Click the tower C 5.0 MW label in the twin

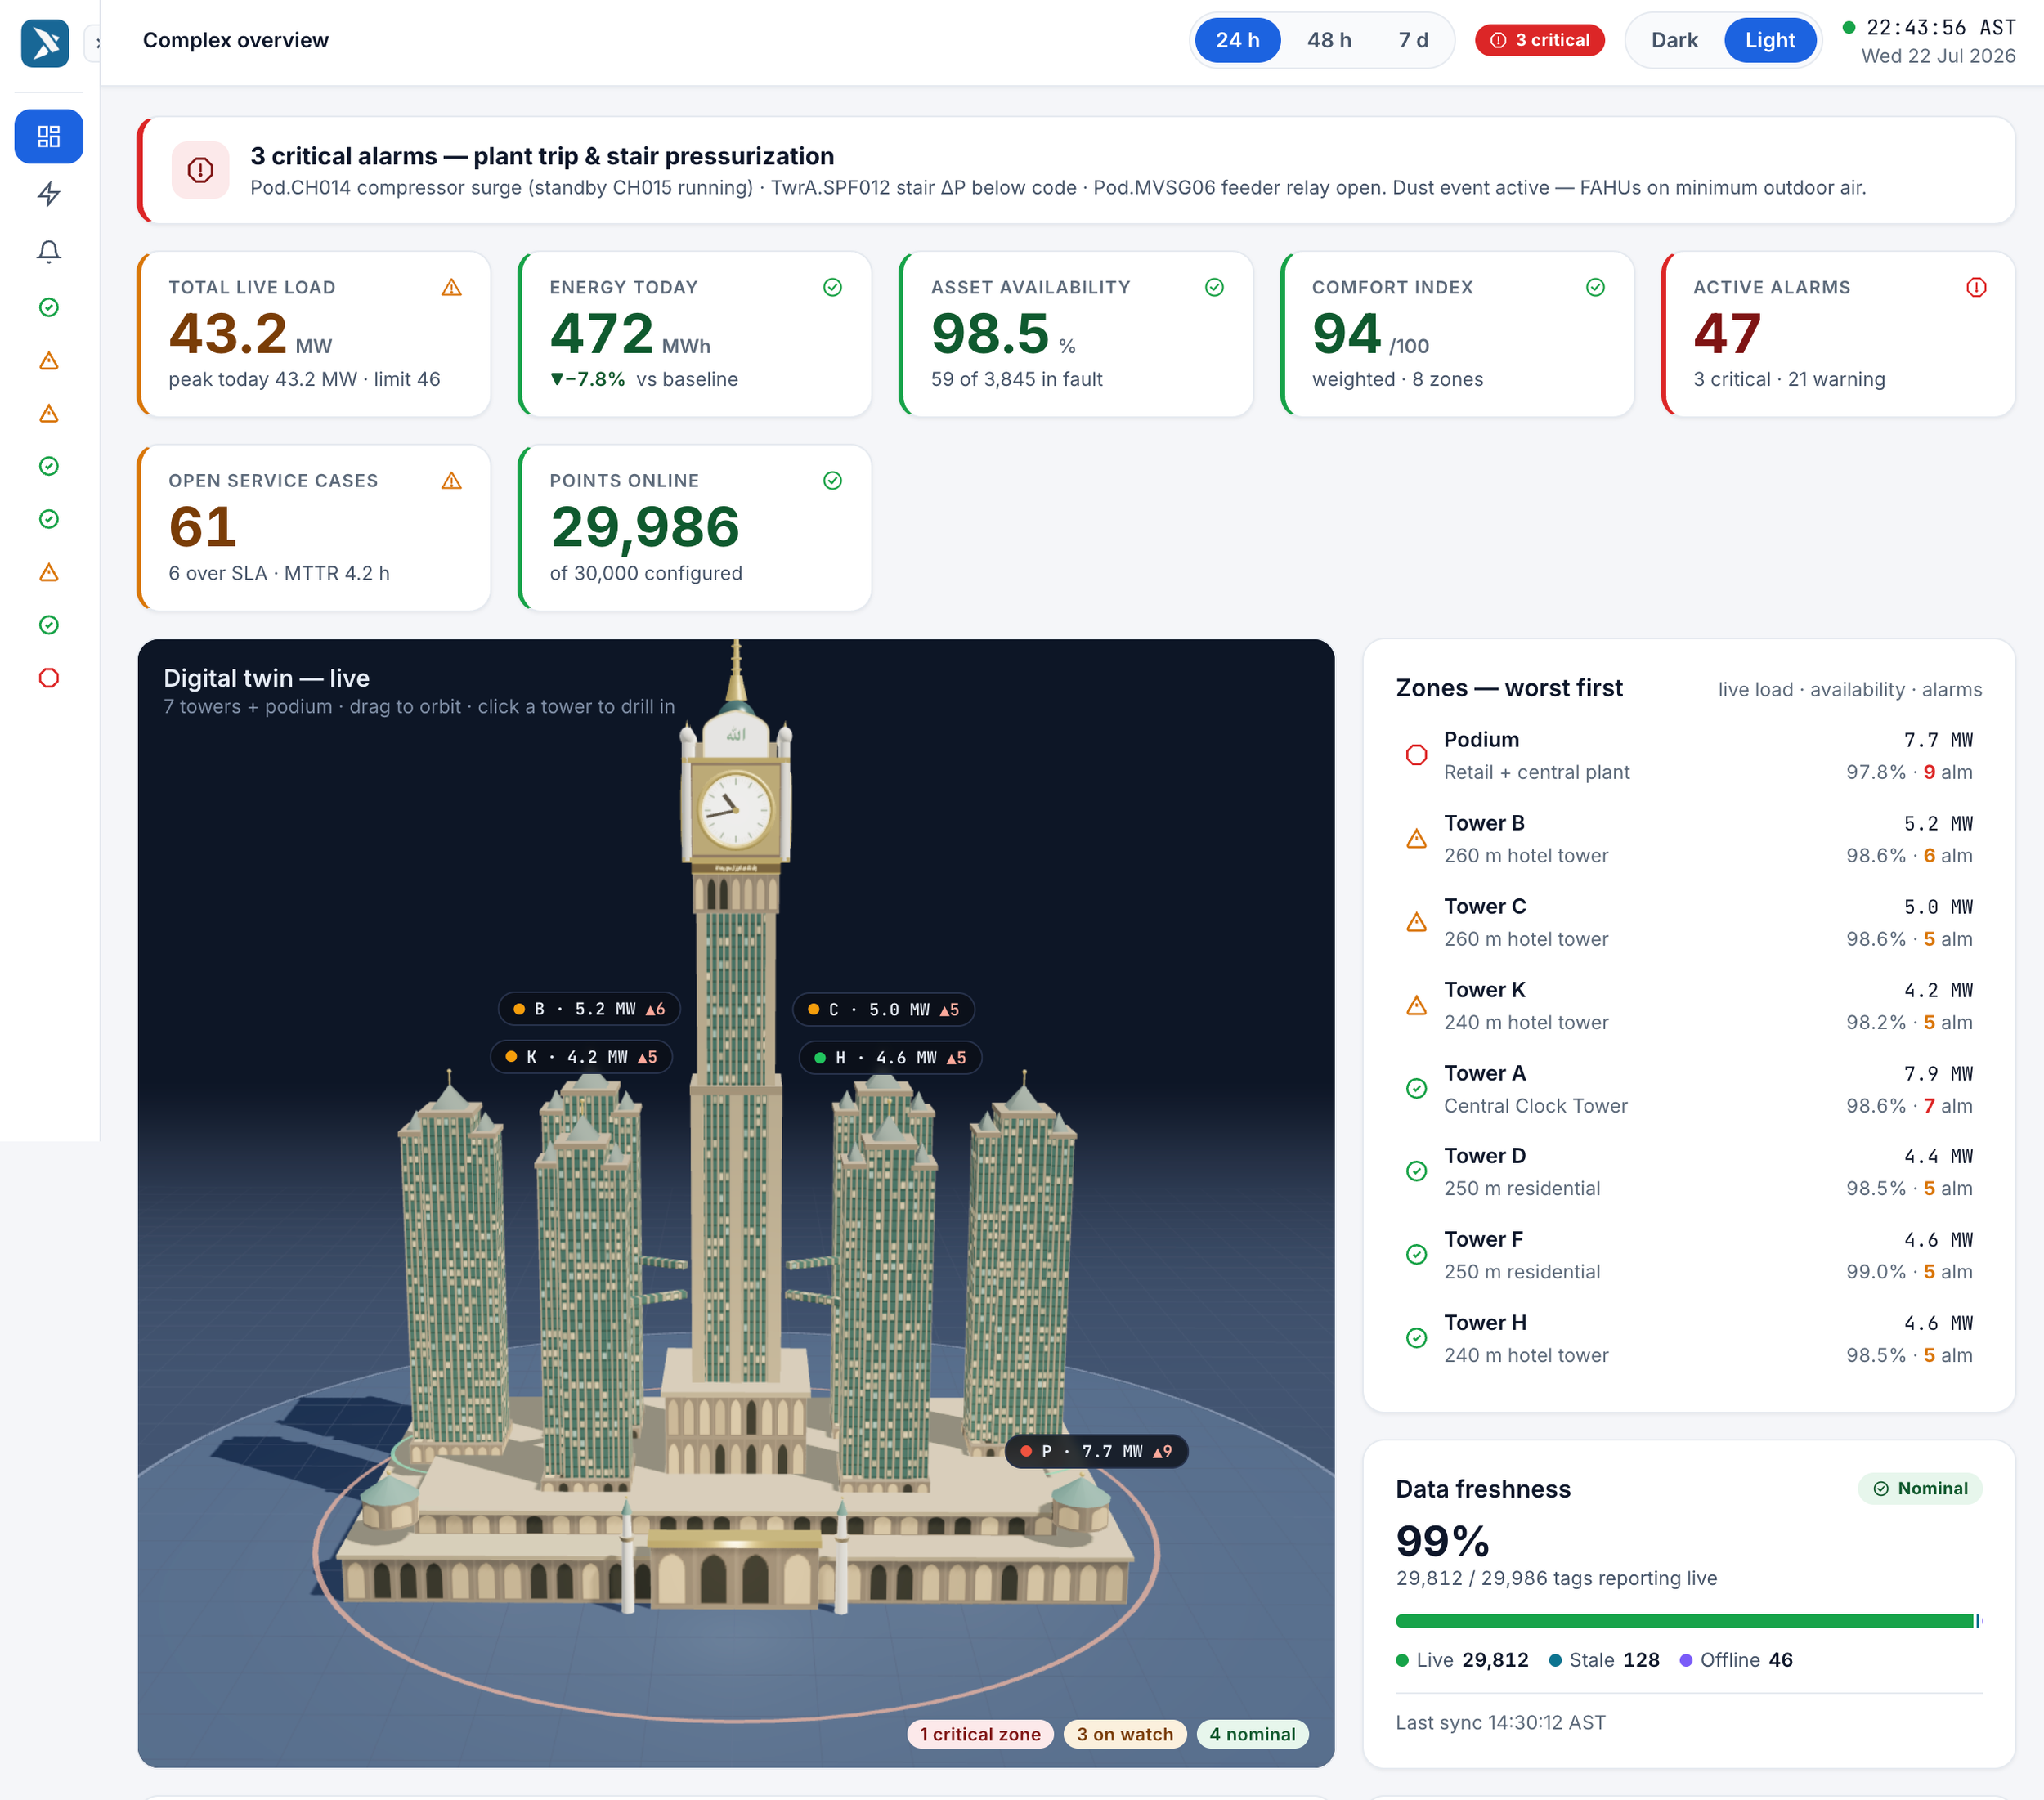883,1010
